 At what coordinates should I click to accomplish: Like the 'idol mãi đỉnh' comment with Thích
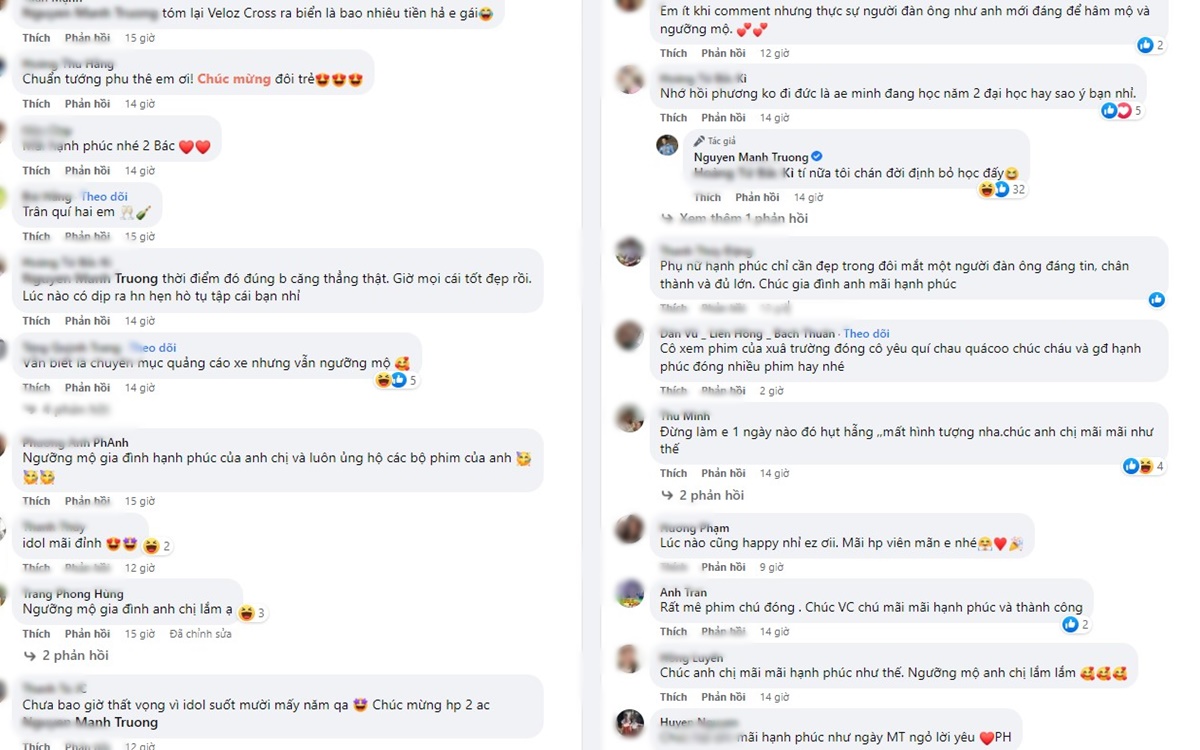(36, 568)
